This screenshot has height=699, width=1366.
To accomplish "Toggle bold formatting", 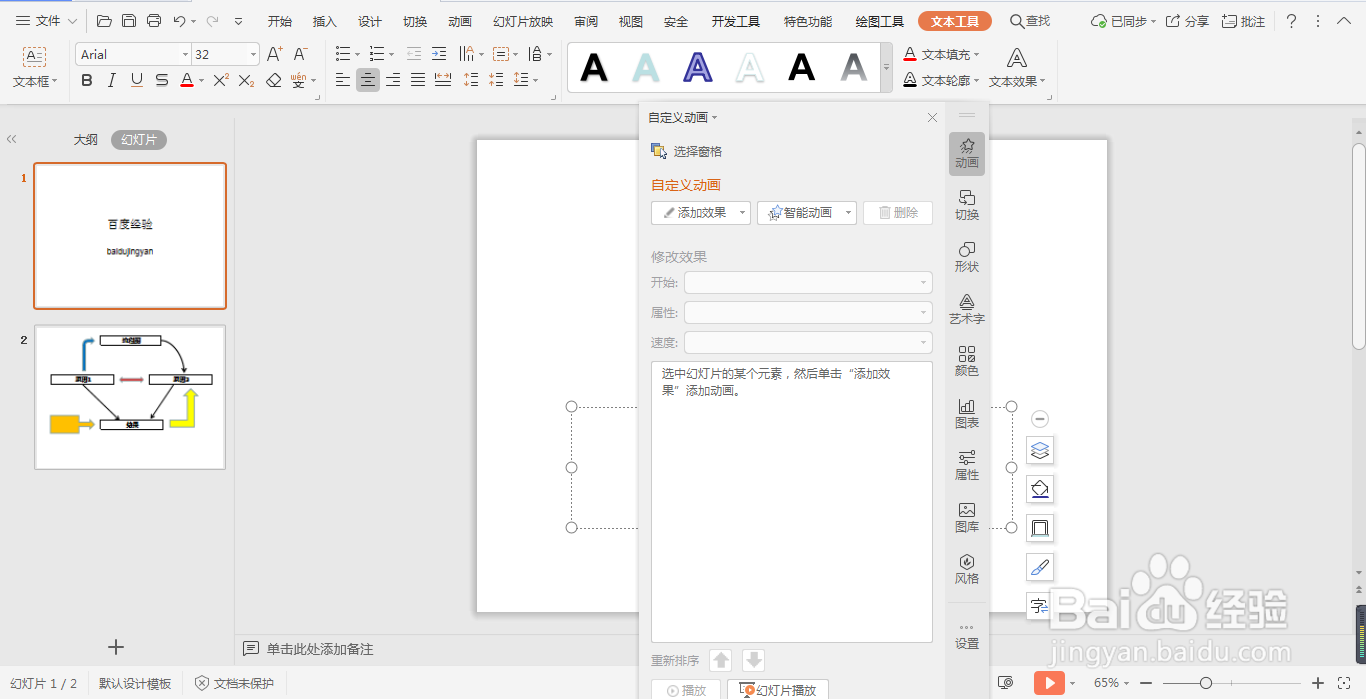I will [86, 80].
